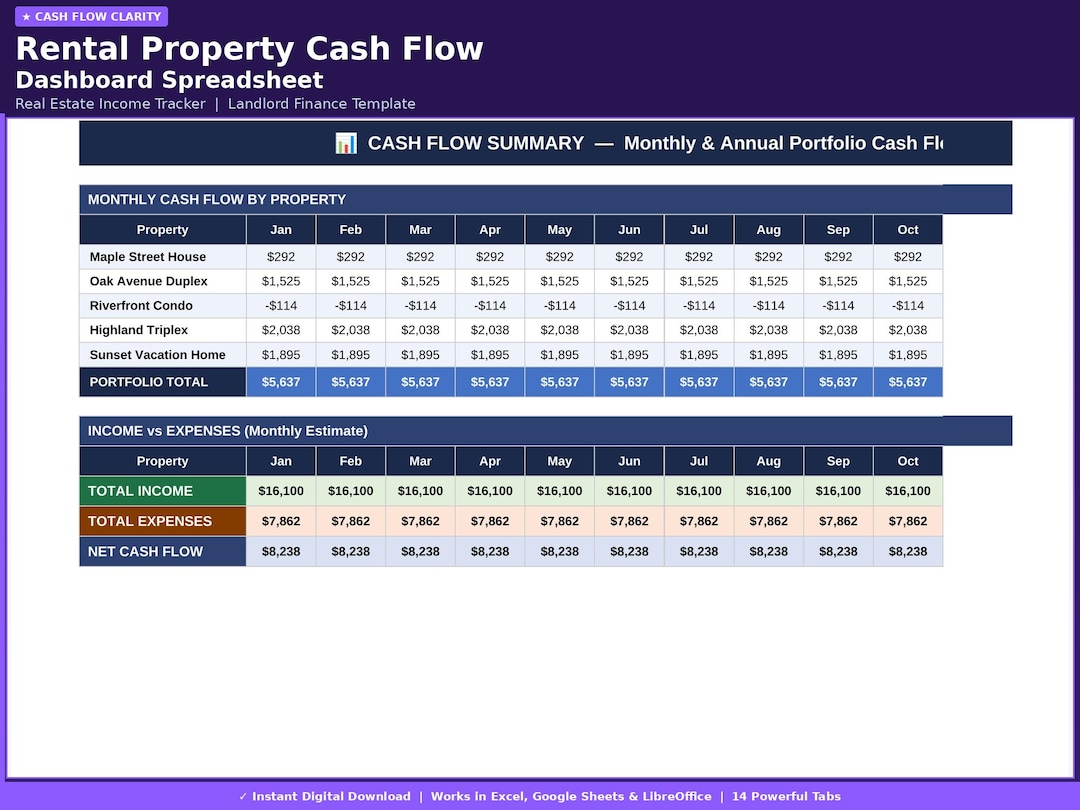Select Net Cash Flow April $8,238 cell
The width and height of the screenshot is (1080, 810).
490,552
